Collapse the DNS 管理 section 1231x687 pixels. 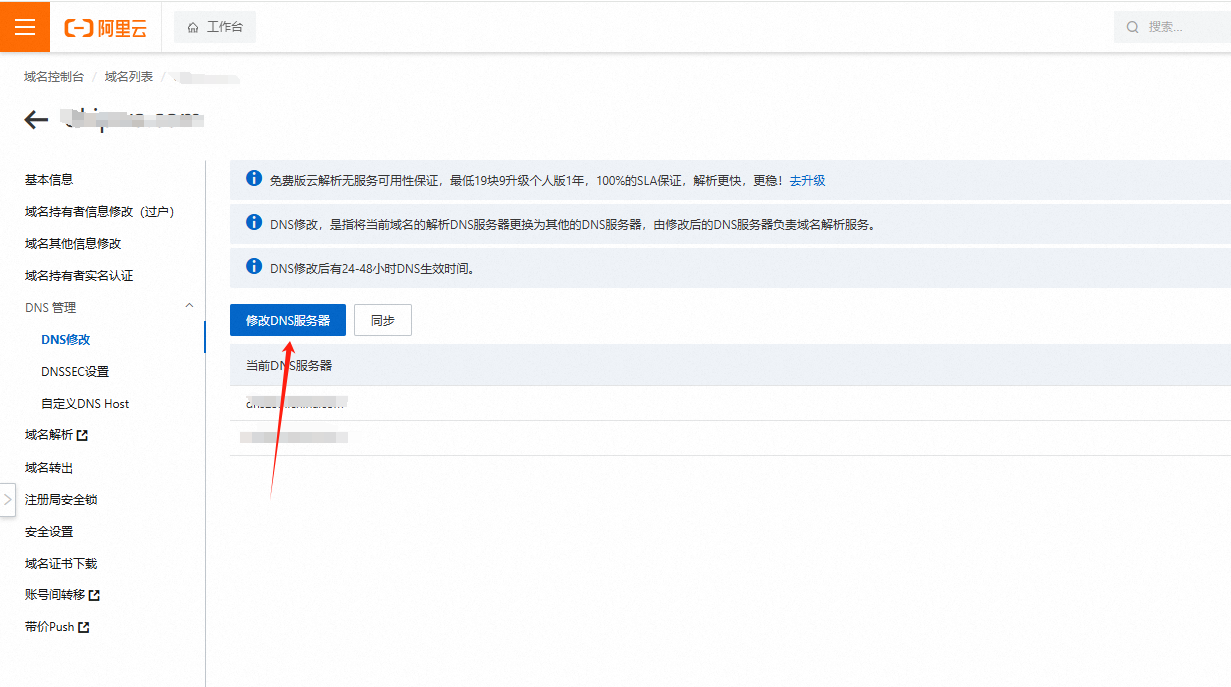click(189, 307)
